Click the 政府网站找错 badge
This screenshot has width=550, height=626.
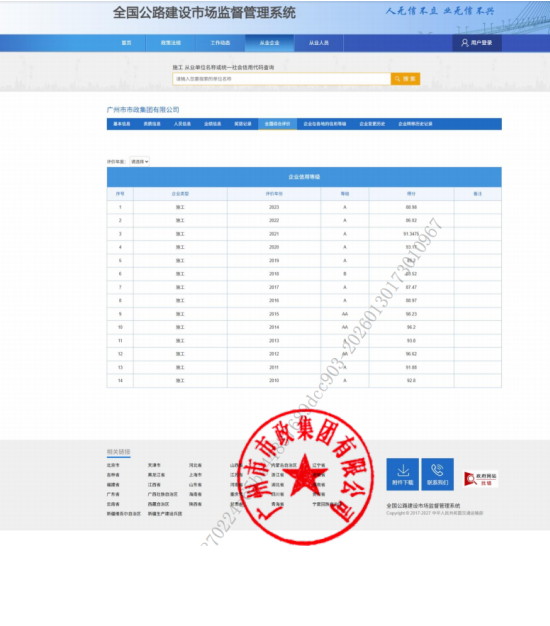(x=481, y=479)
